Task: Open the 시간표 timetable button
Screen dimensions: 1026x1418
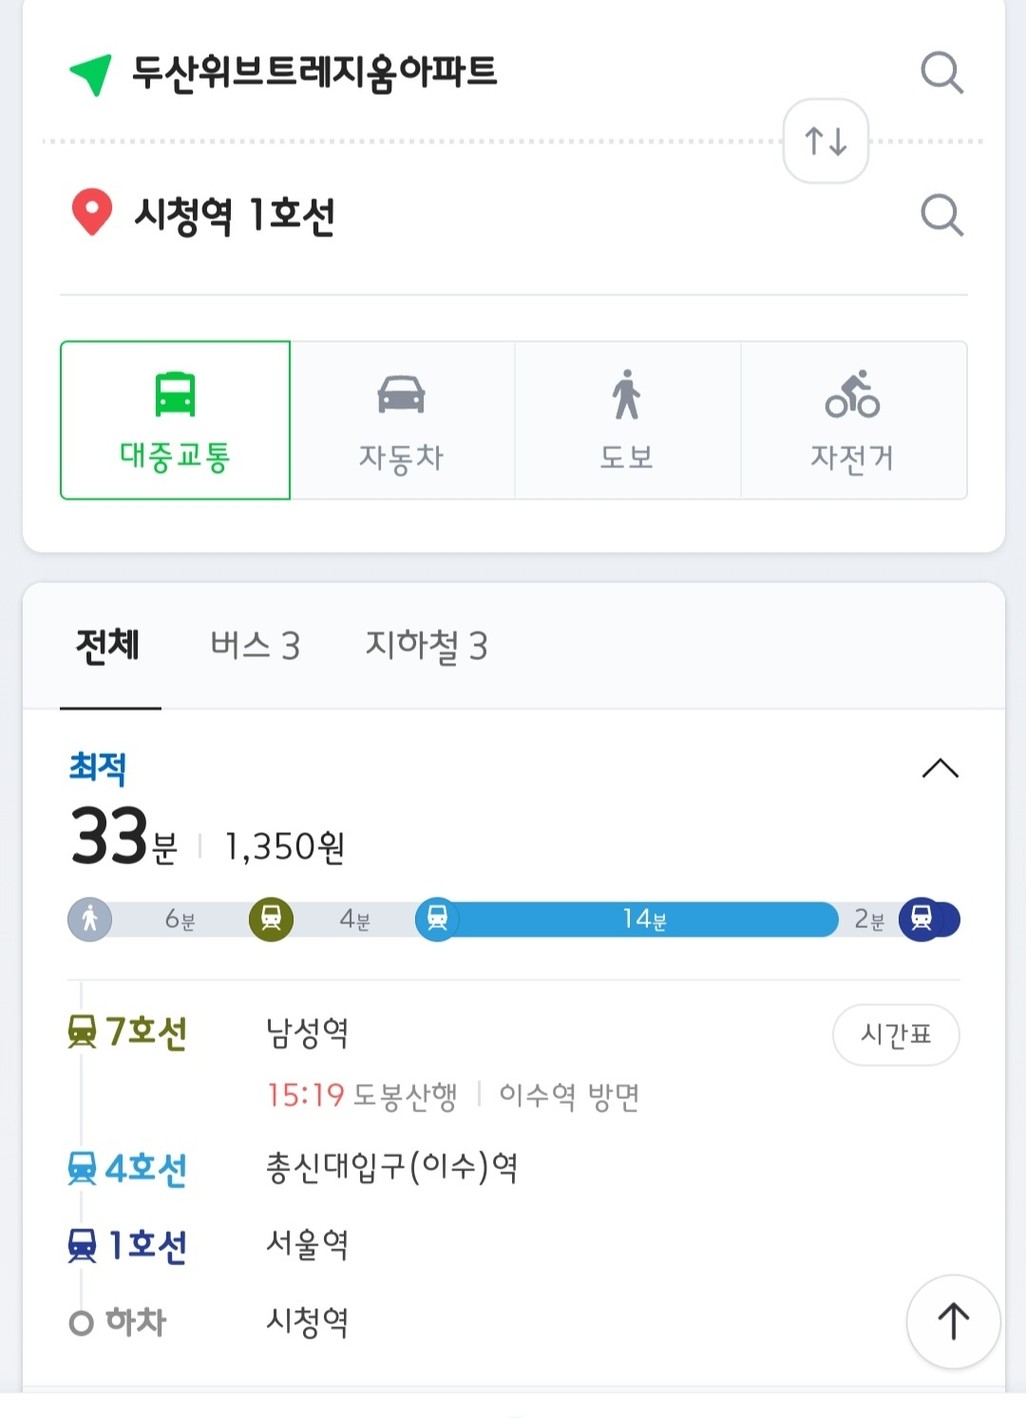Action: coord(896,1034)
